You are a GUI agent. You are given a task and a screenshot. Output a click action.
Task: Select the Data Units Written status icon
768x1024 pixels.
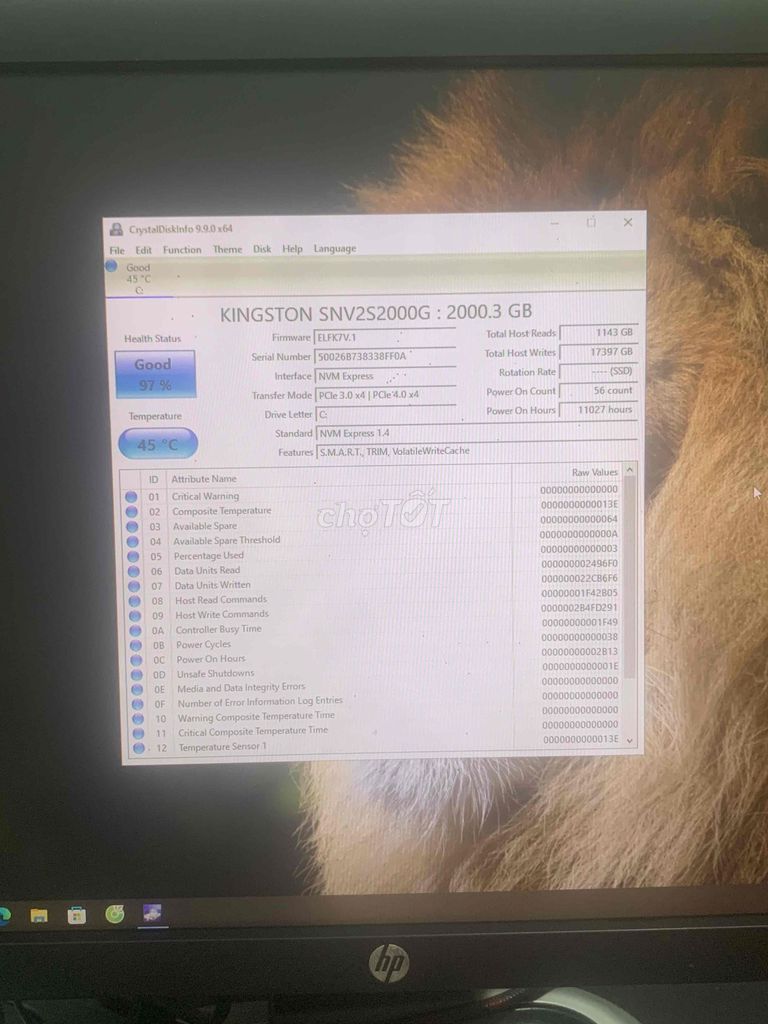134,586
